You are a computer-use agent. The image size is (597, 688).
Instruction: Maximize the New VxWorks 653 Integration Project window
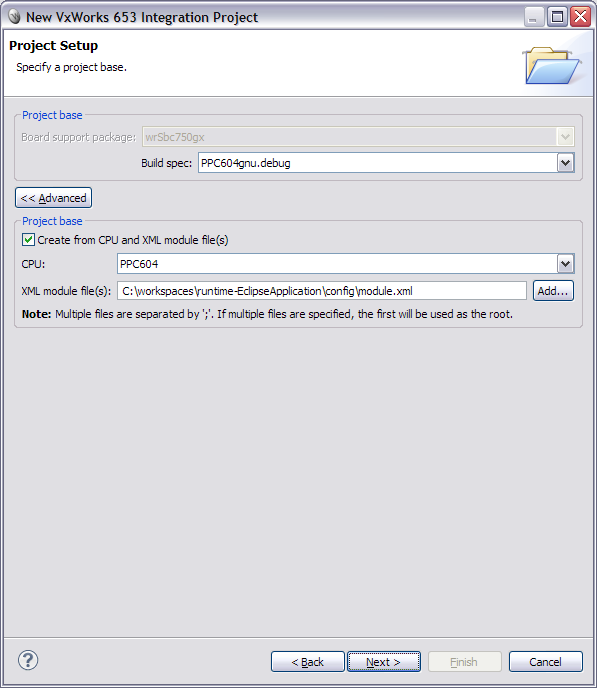click(557, 17)
